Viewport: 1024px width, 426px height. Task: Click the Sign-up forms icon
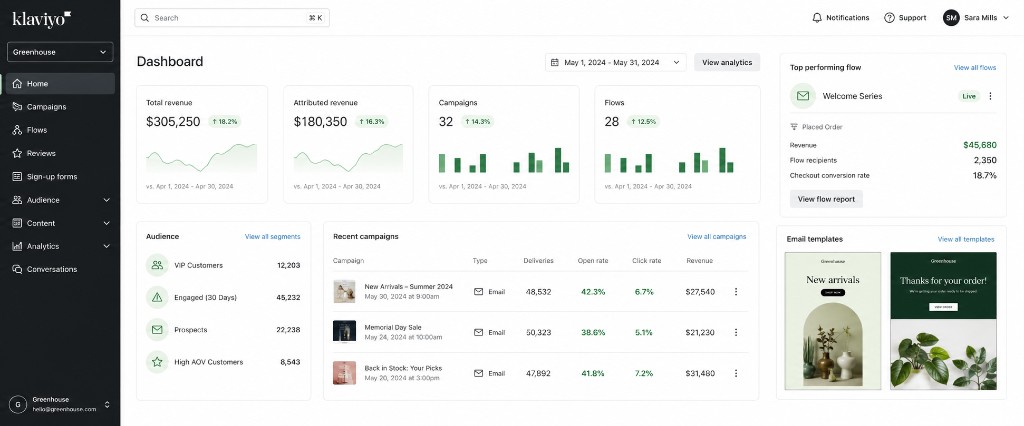pos(17,176)
